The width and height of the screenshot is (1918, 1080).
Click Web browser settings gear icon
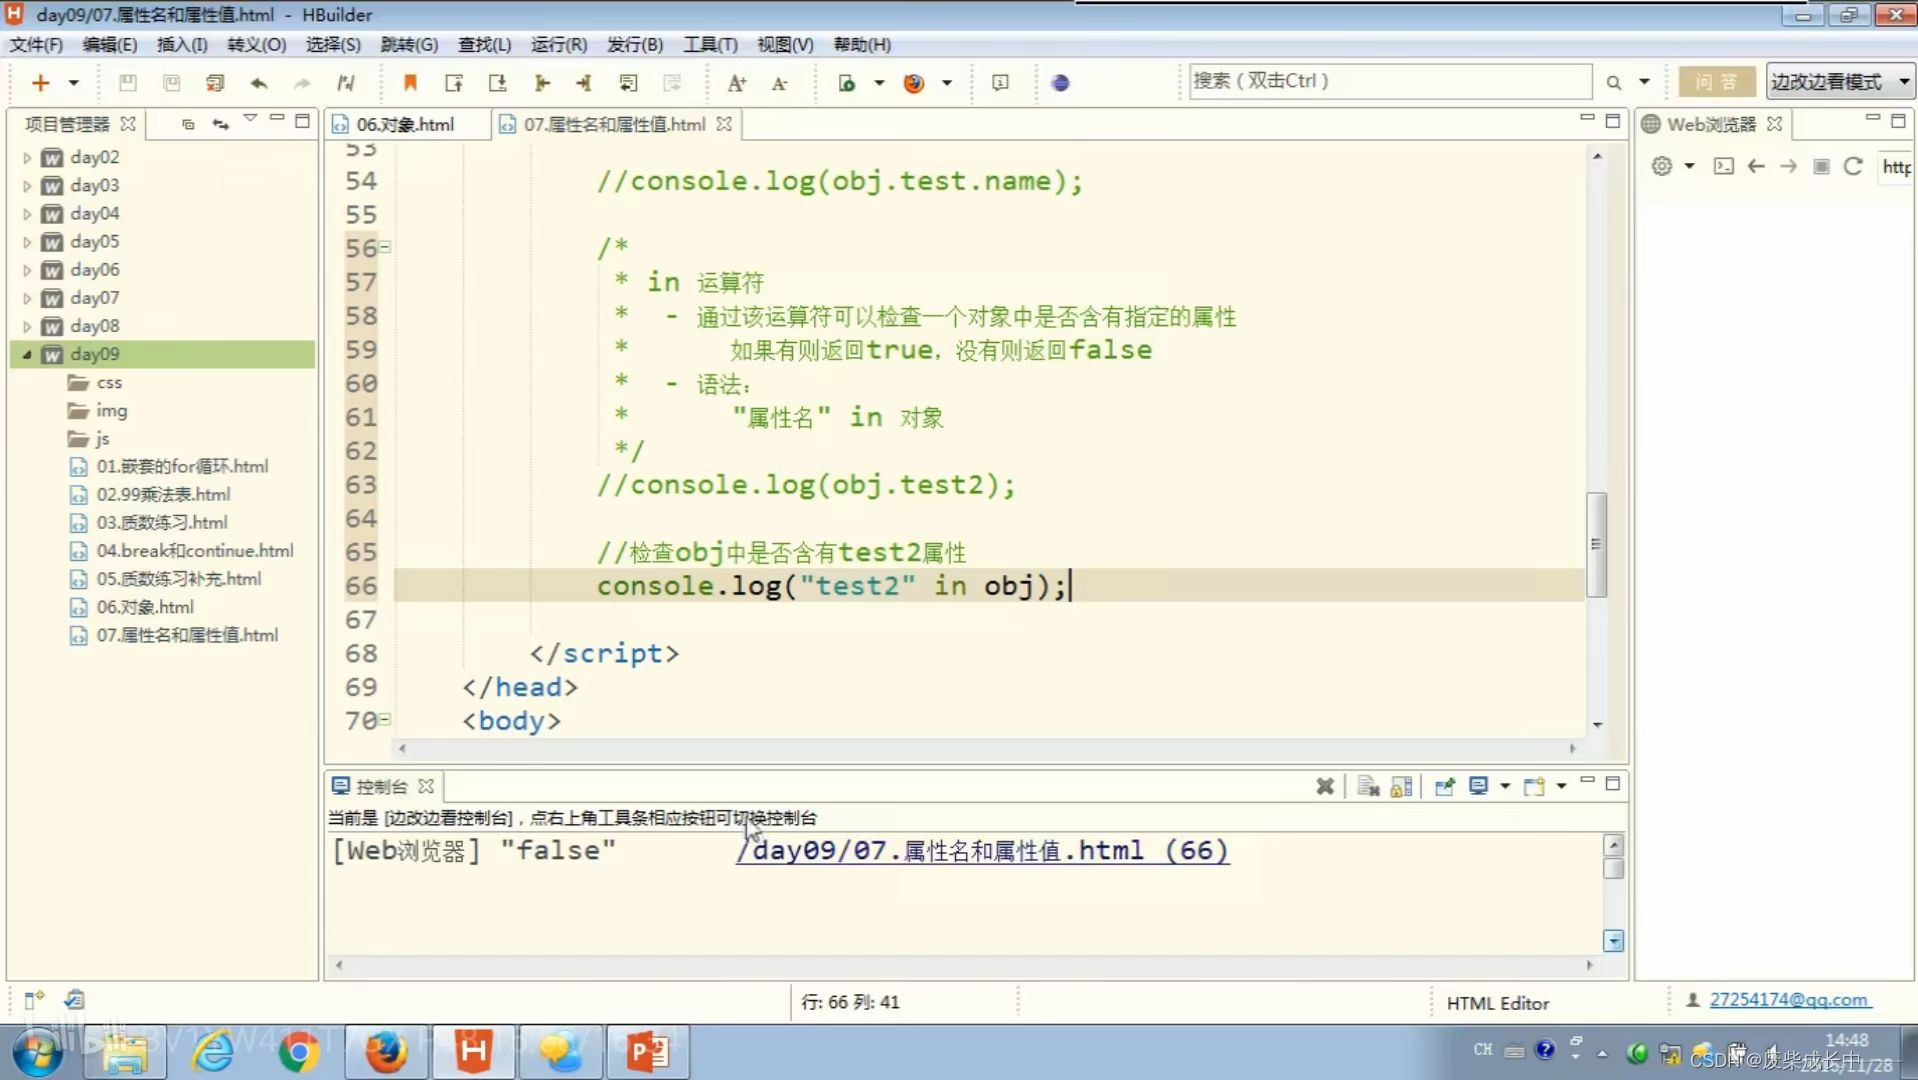click(x=1661, y=166)
